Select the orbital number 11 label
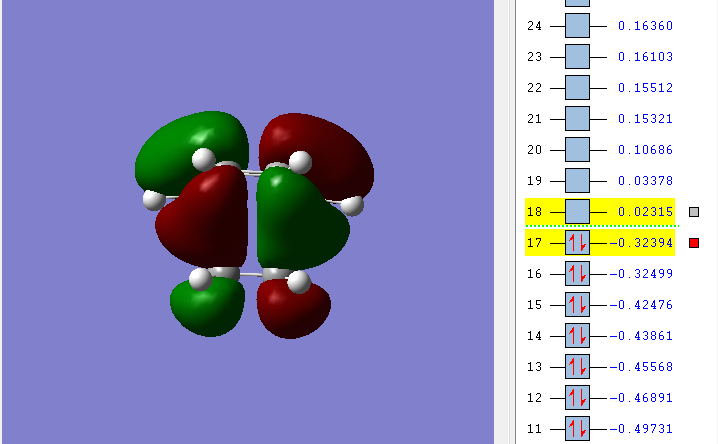The height and width of the screenshot is (444, 718). [534, 428]
